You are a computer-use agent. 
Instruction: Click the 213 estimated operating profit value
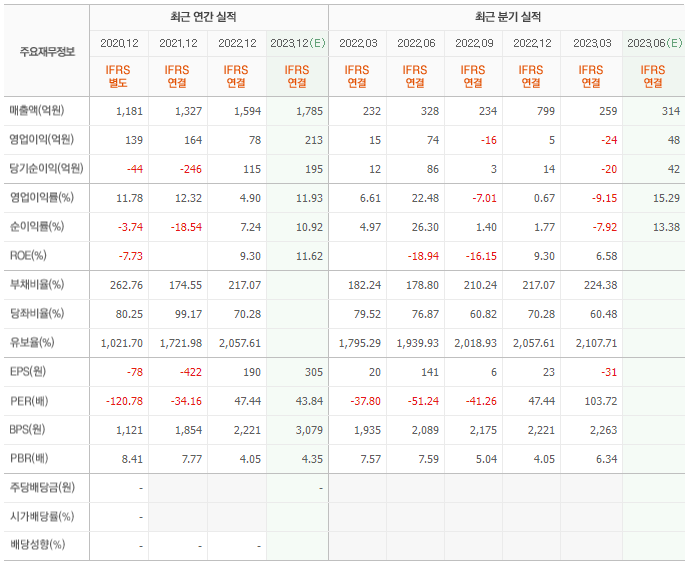[x=314, y=140]
